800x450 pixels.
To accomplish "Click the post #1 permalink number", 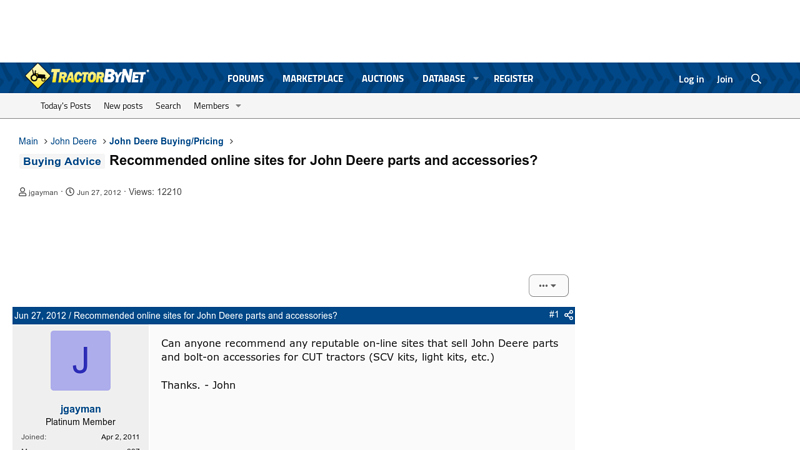I will click(x=554, y=315).
